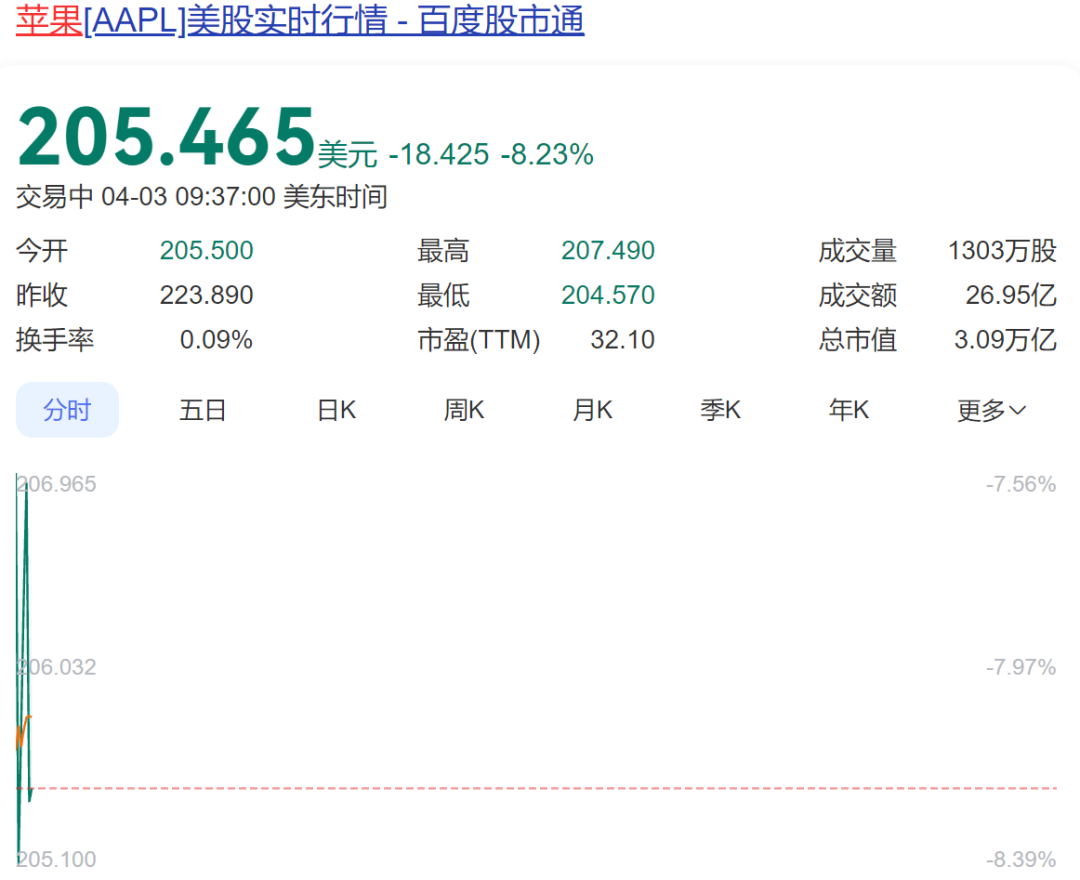
Task: Select the 分时 chart tab
Action: [x=67, y=410]
